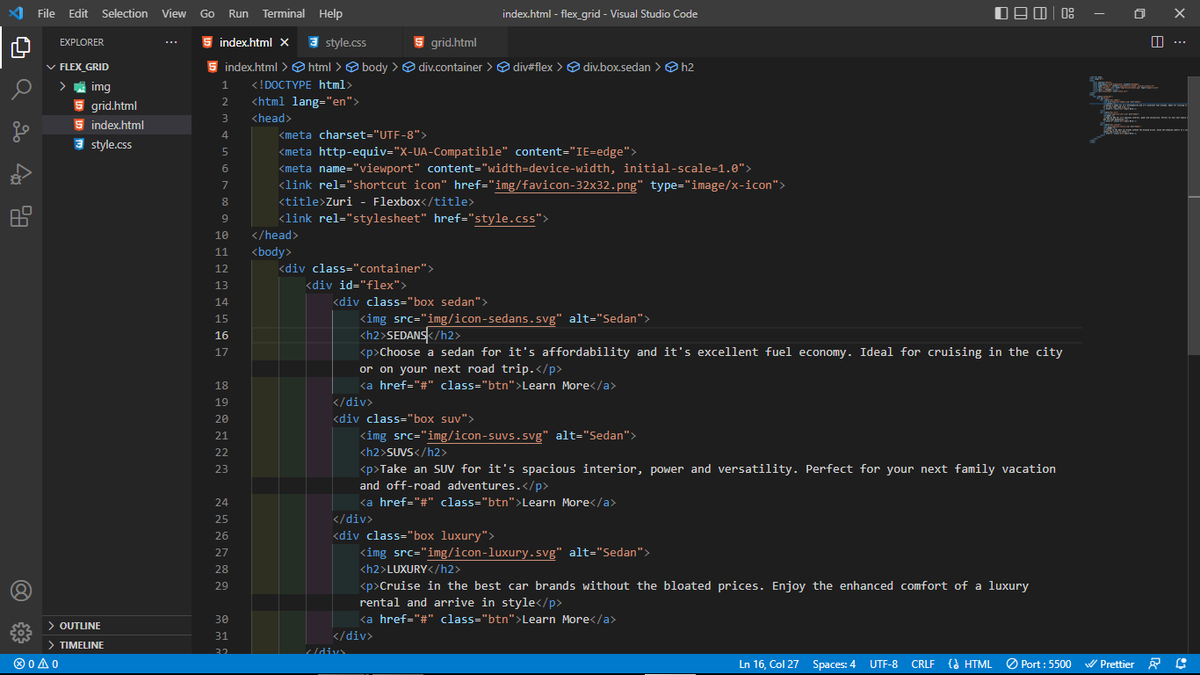The height and width of the screenshot is (675, 1200).
Task: Open the Extensions view
Action: pos(22,217)
